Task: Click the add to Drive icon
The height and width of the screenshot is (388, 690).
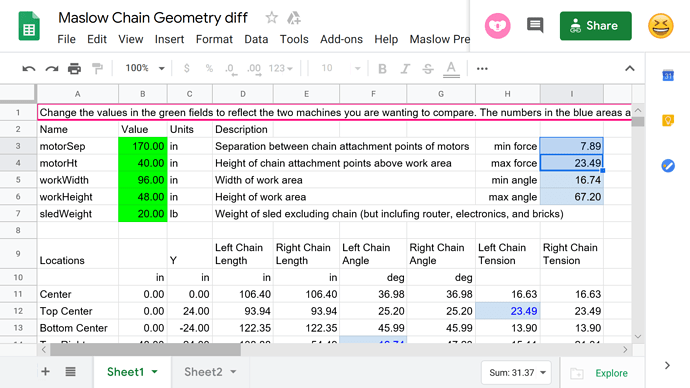Action: coord(294,18)
